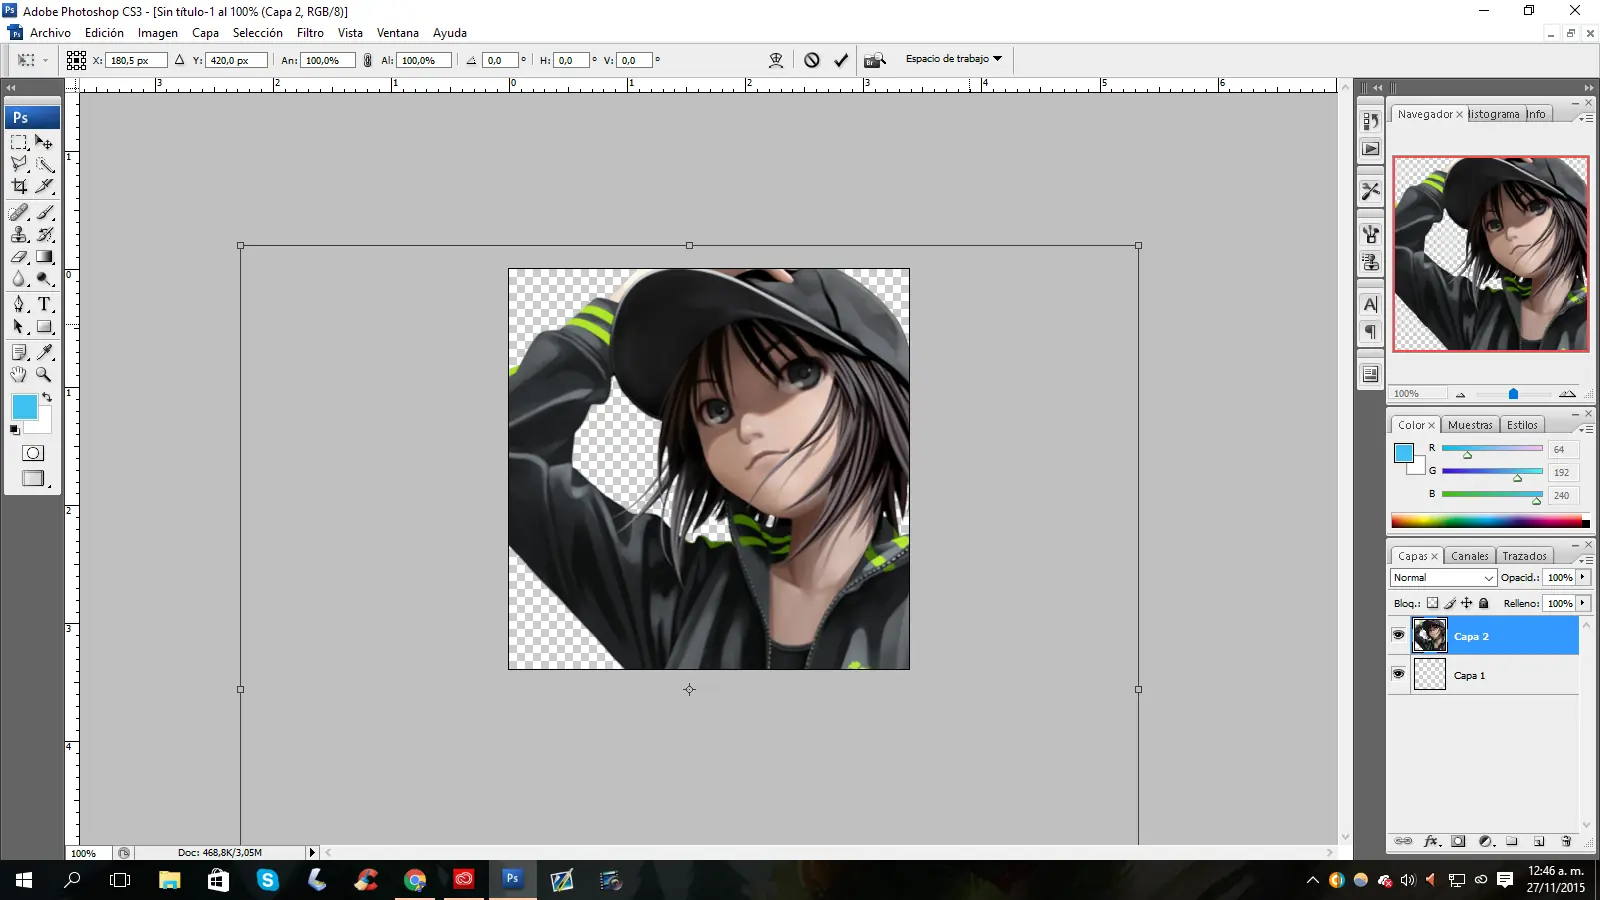Select the Healing Brush tool

coord(19,213)
